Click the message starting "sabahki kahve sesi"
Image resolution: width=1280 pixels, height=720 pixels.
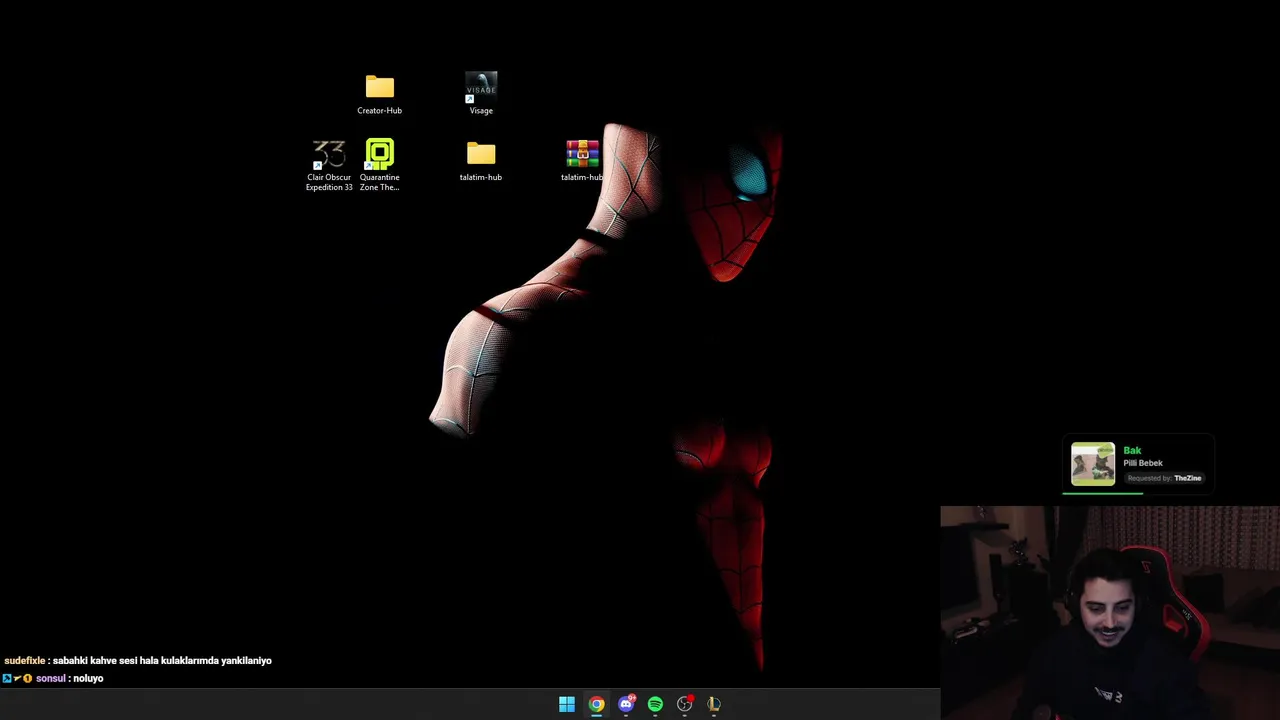tap(162, 661)
